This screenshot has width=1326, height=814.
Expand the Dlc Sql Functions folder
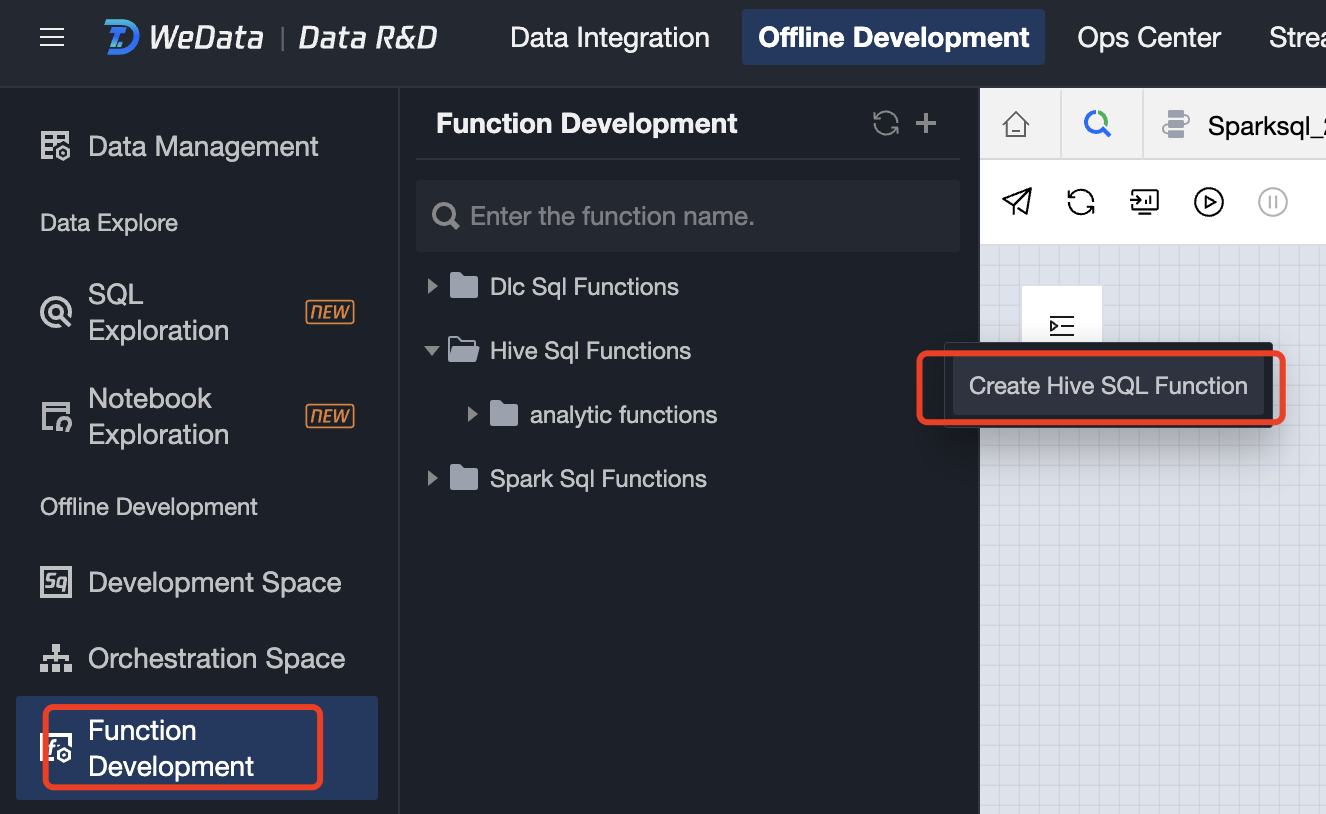pyautogui.click(x=433, y=287)
